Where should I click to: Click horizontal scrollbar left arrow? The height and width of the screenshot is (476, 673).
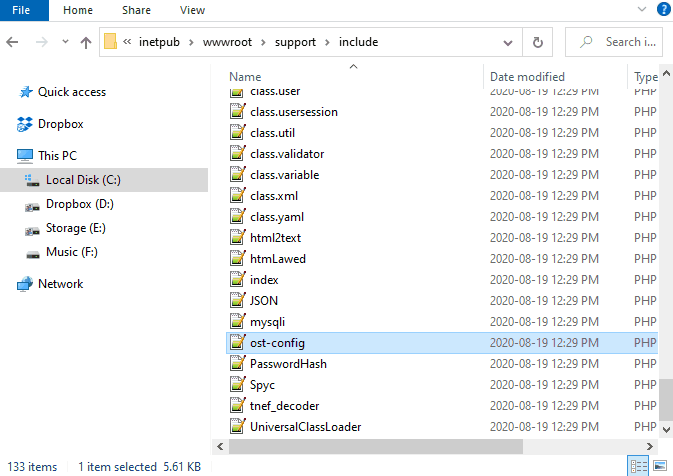click(220, 446)
